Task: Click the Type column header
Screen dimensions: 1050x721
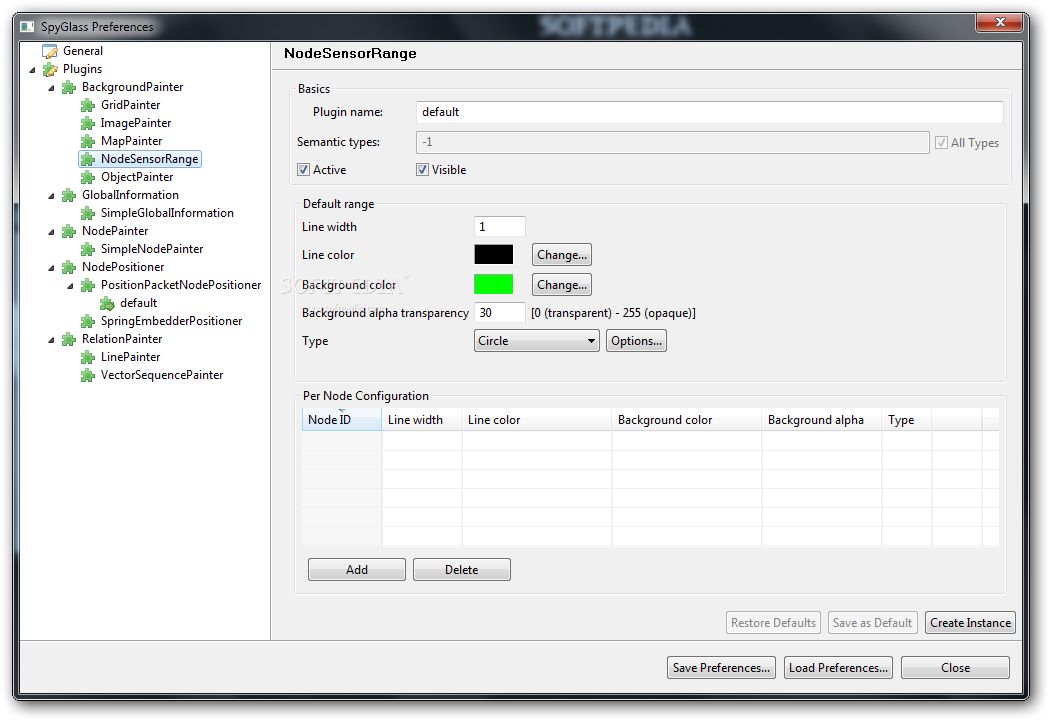Action: [x=907, y=420]
